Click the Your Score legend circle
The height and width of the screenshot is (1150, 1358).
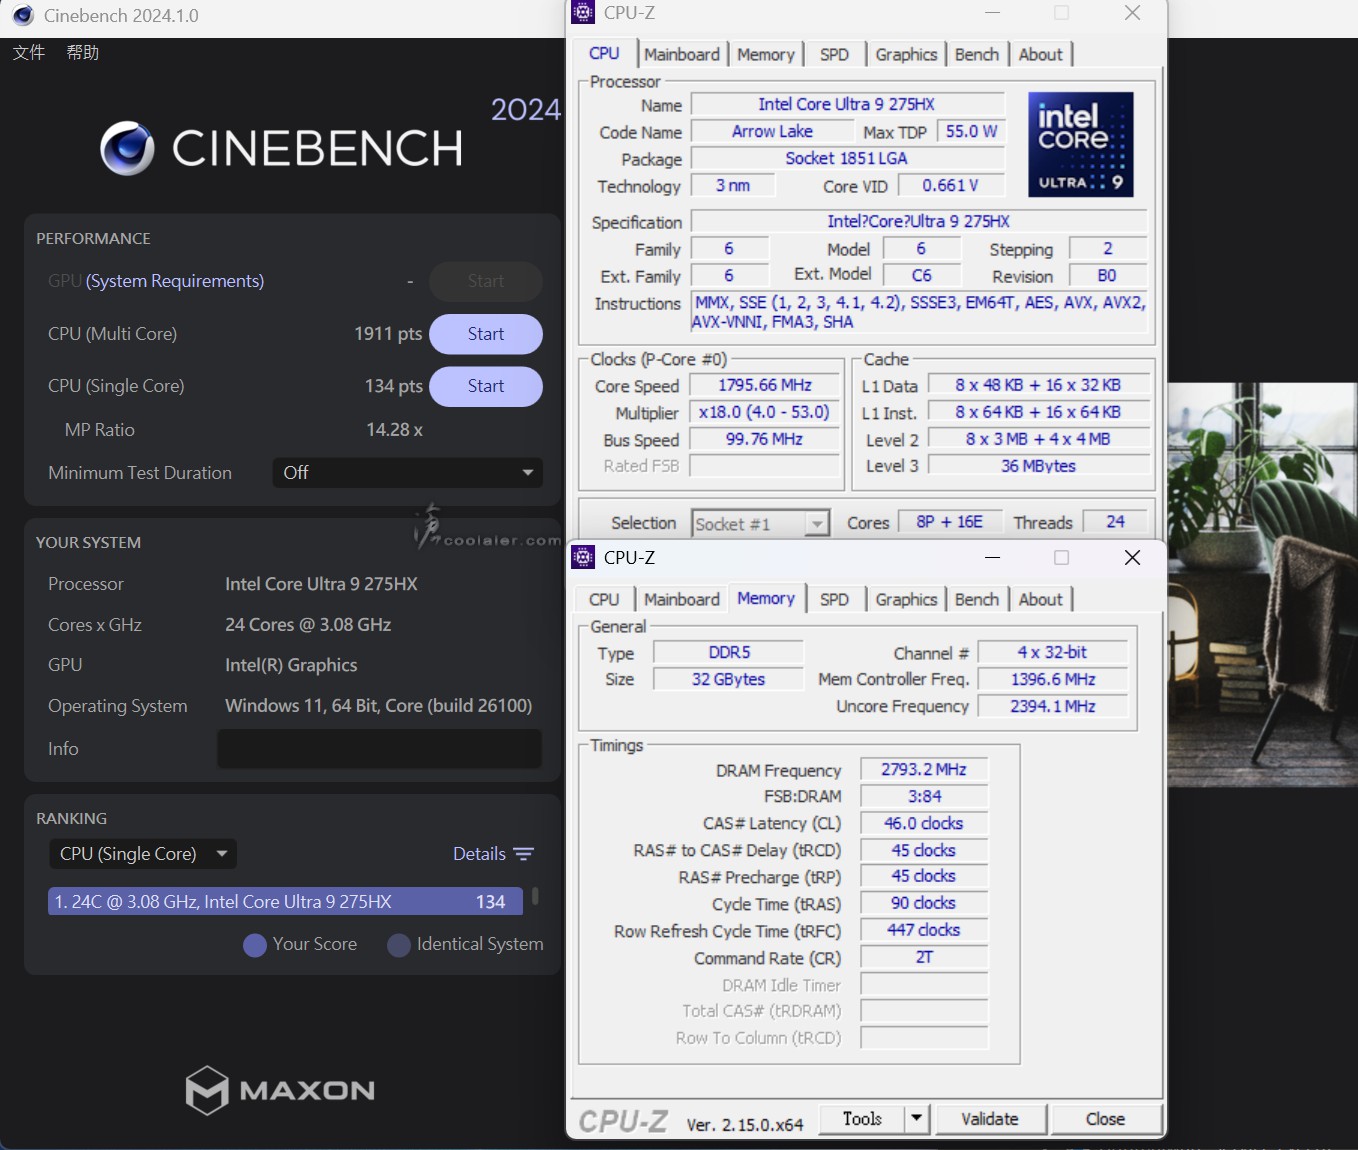coord(255,945)
